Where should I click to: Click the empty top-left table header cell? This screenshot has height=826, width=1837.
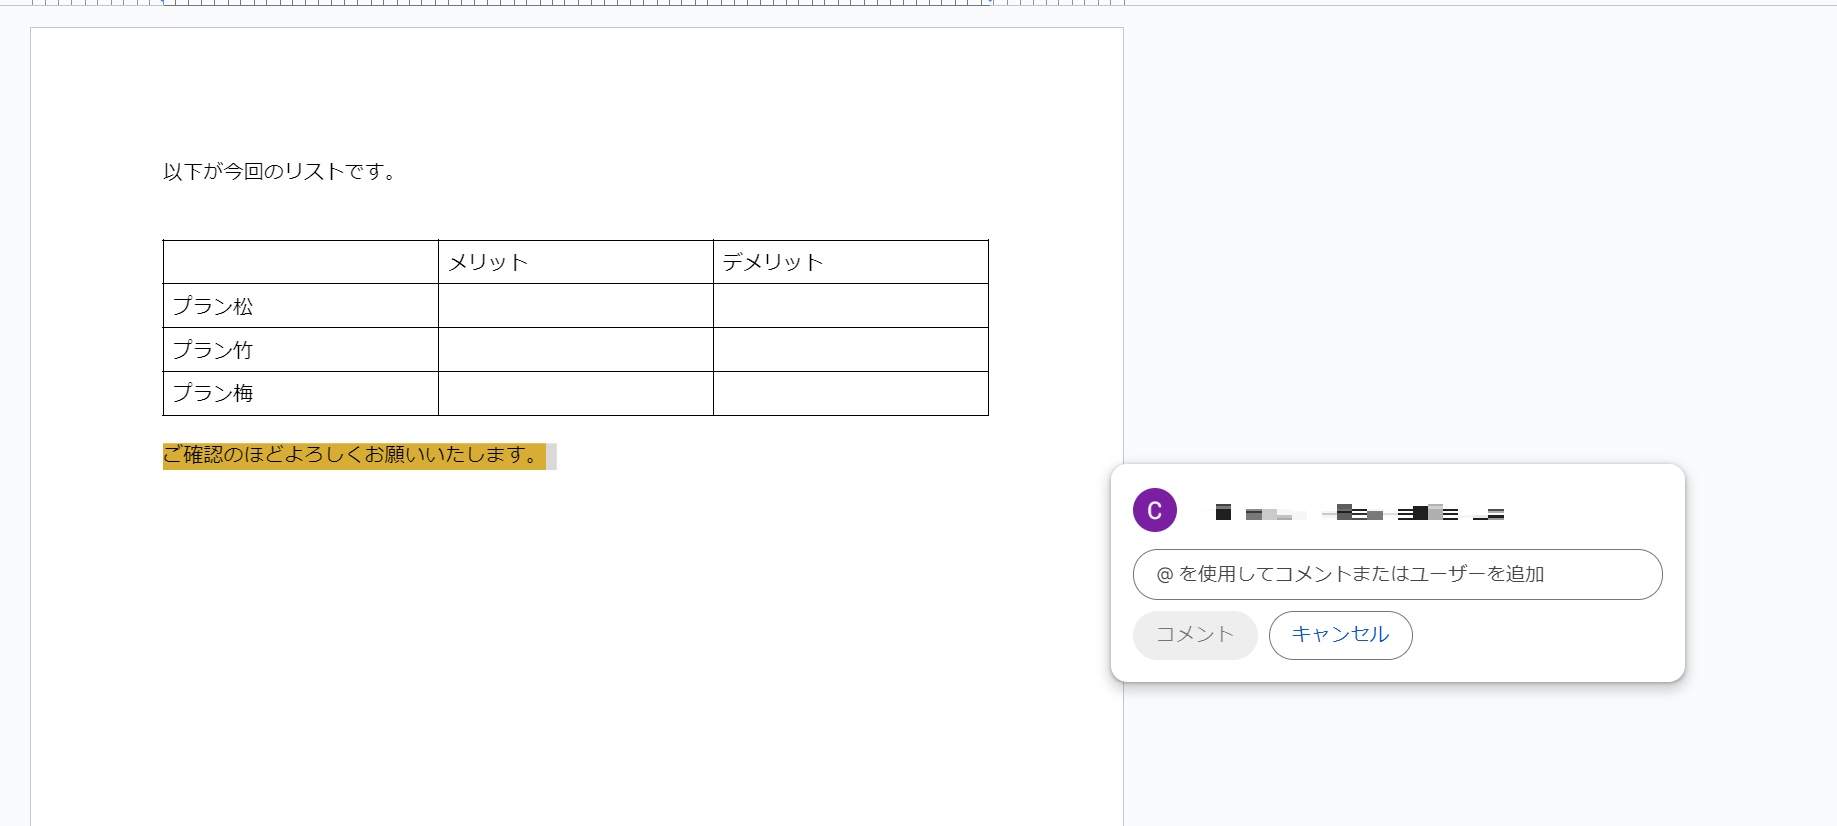[300, 262]
